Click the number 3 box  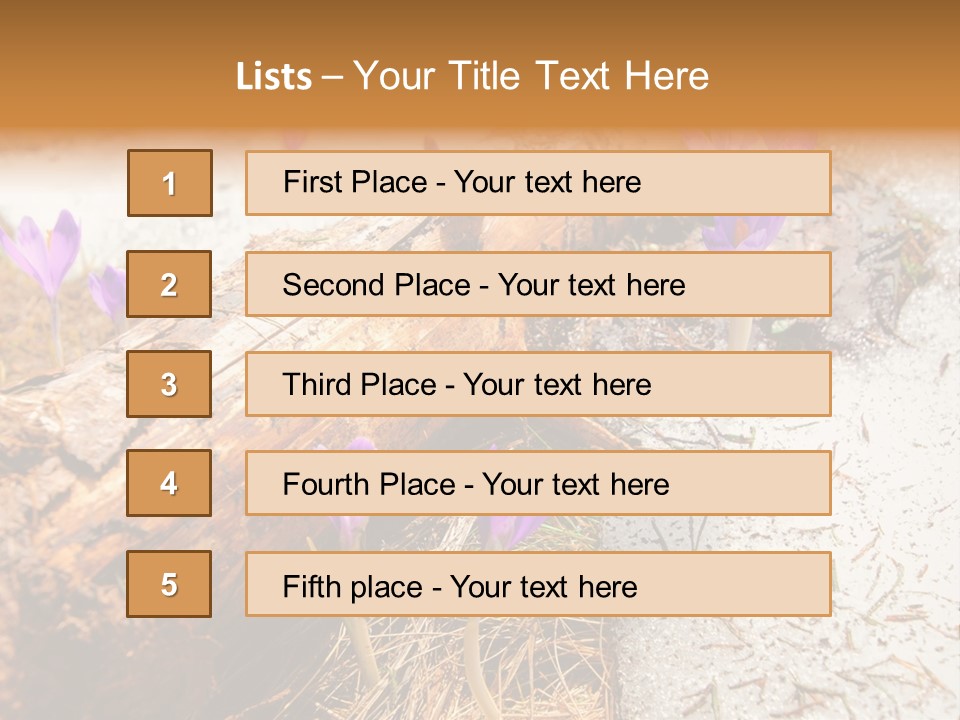click(169, 384)
